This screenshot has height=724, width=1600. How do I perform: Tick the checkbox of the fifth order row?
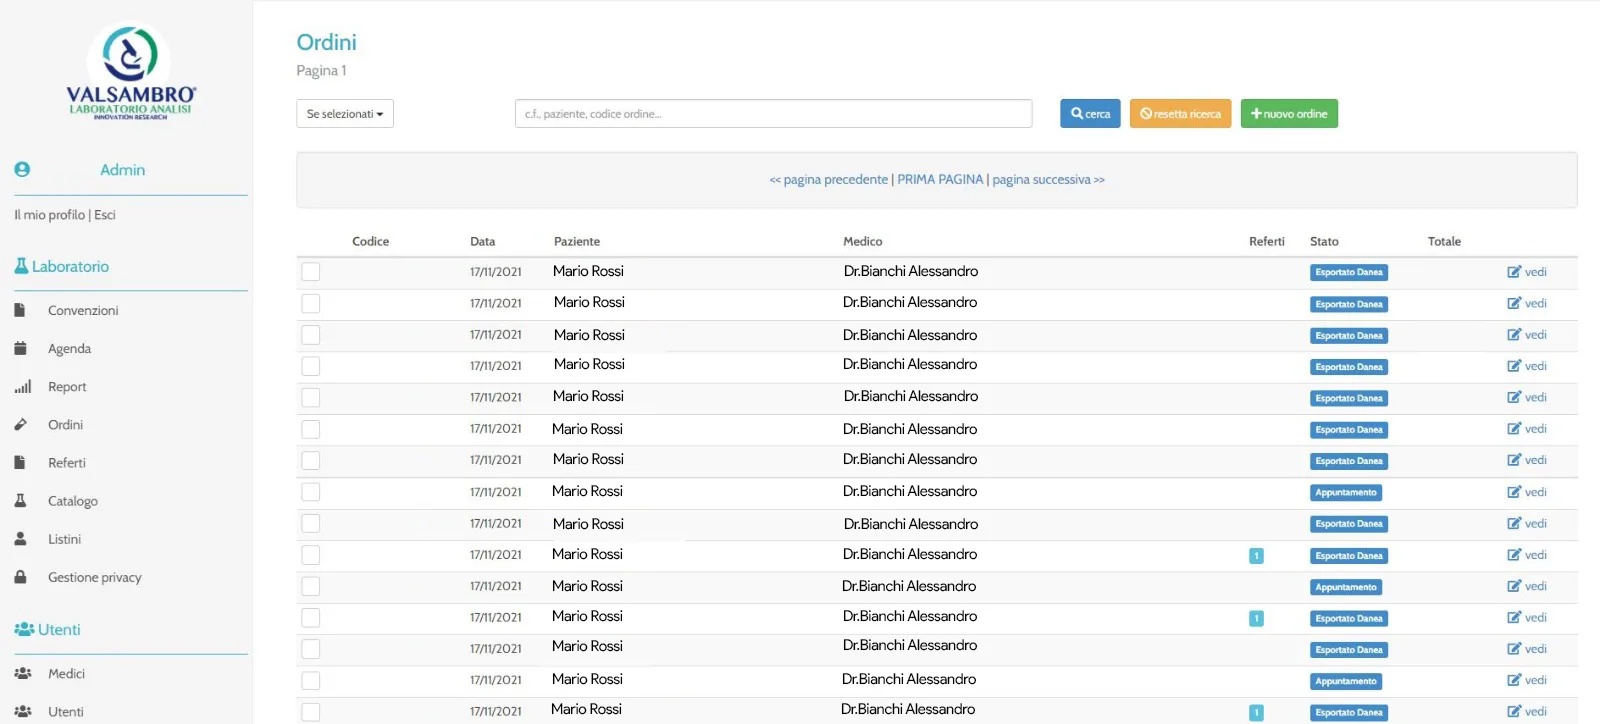(311, 398)
